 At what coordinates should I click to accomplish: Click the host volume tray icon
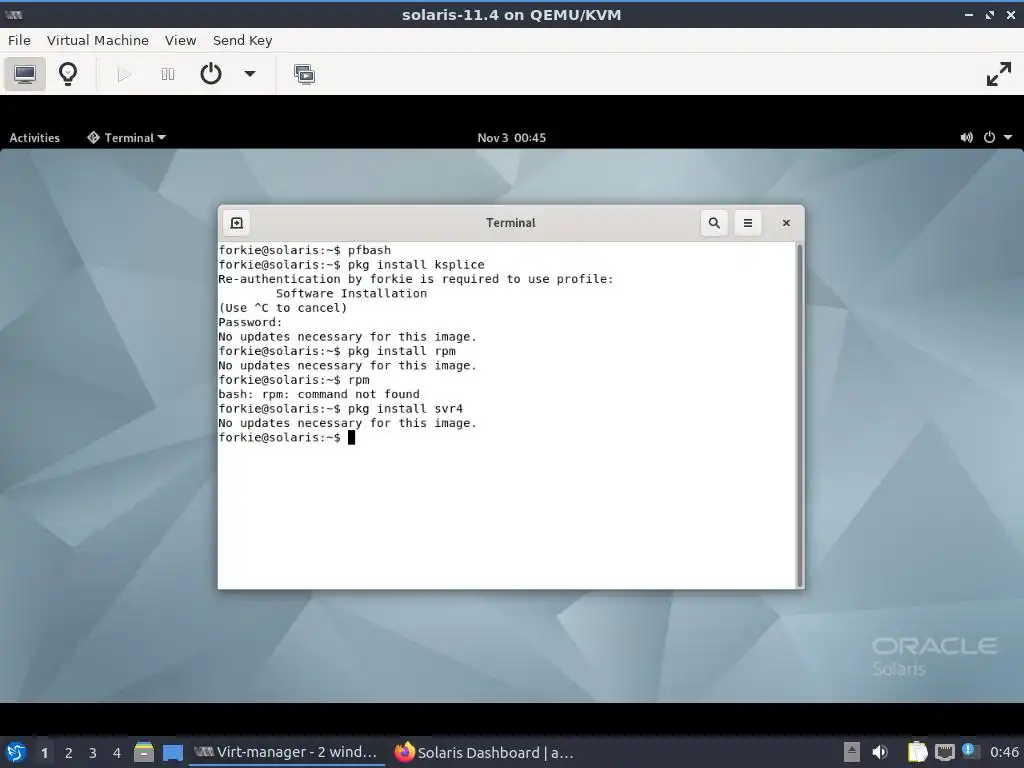pyautogui.click(x=880, y=752)
